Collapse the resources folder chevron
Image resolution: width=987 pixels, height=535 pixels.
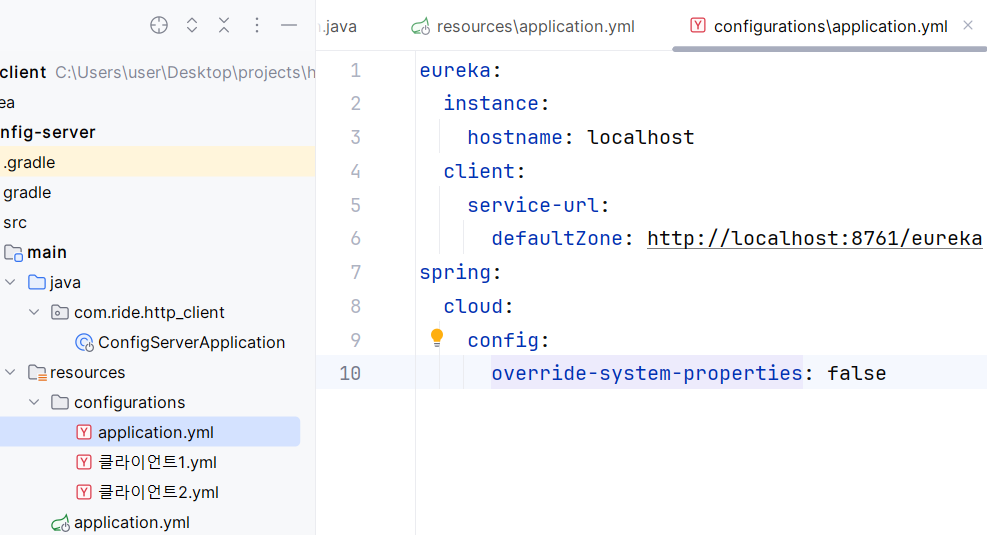(10, 372)
